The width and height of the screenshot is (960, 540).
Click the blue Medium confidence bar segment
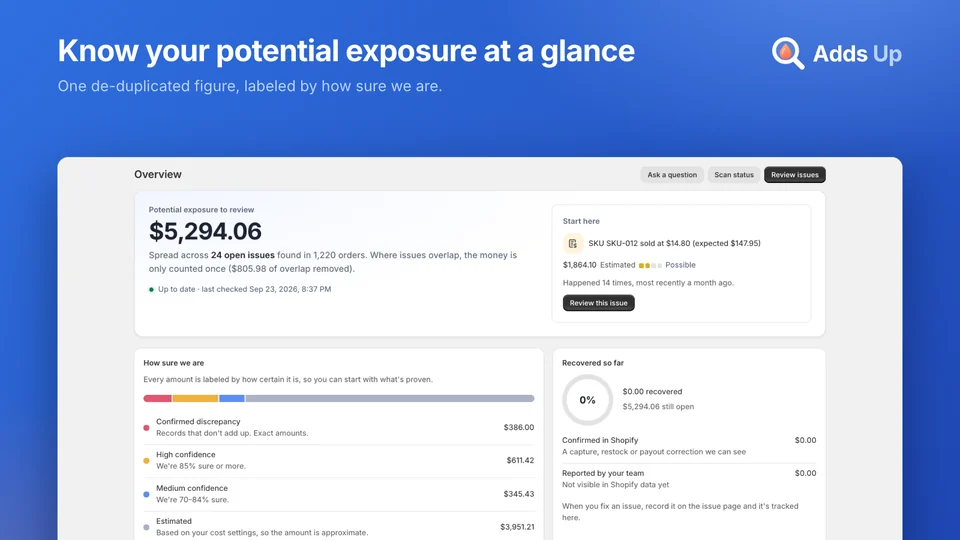tap(232, 399)
